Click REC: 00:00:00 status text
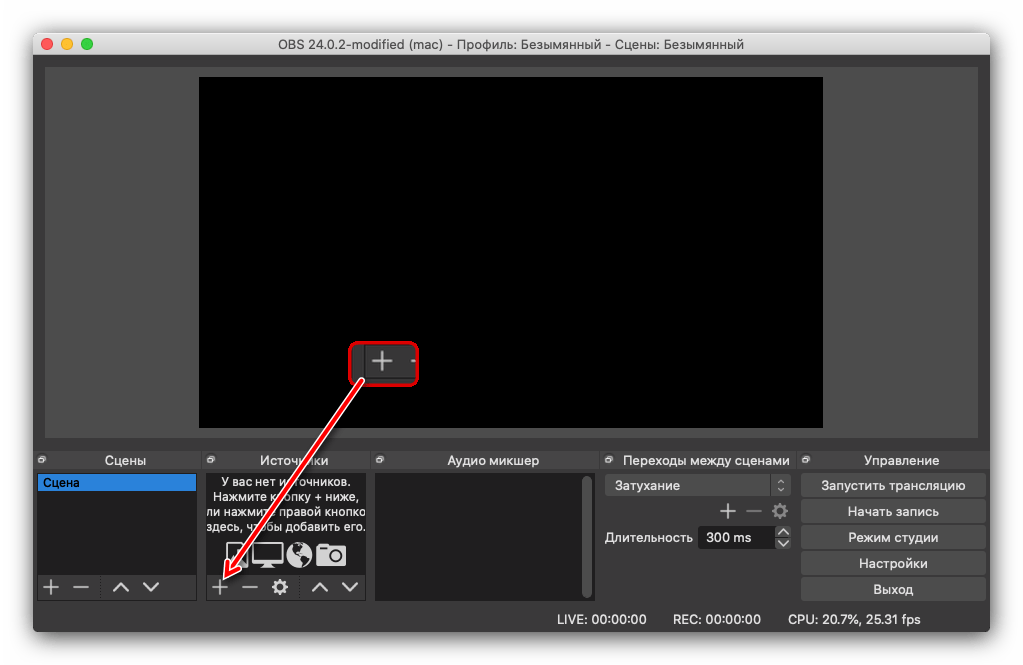 click(716, 619)
